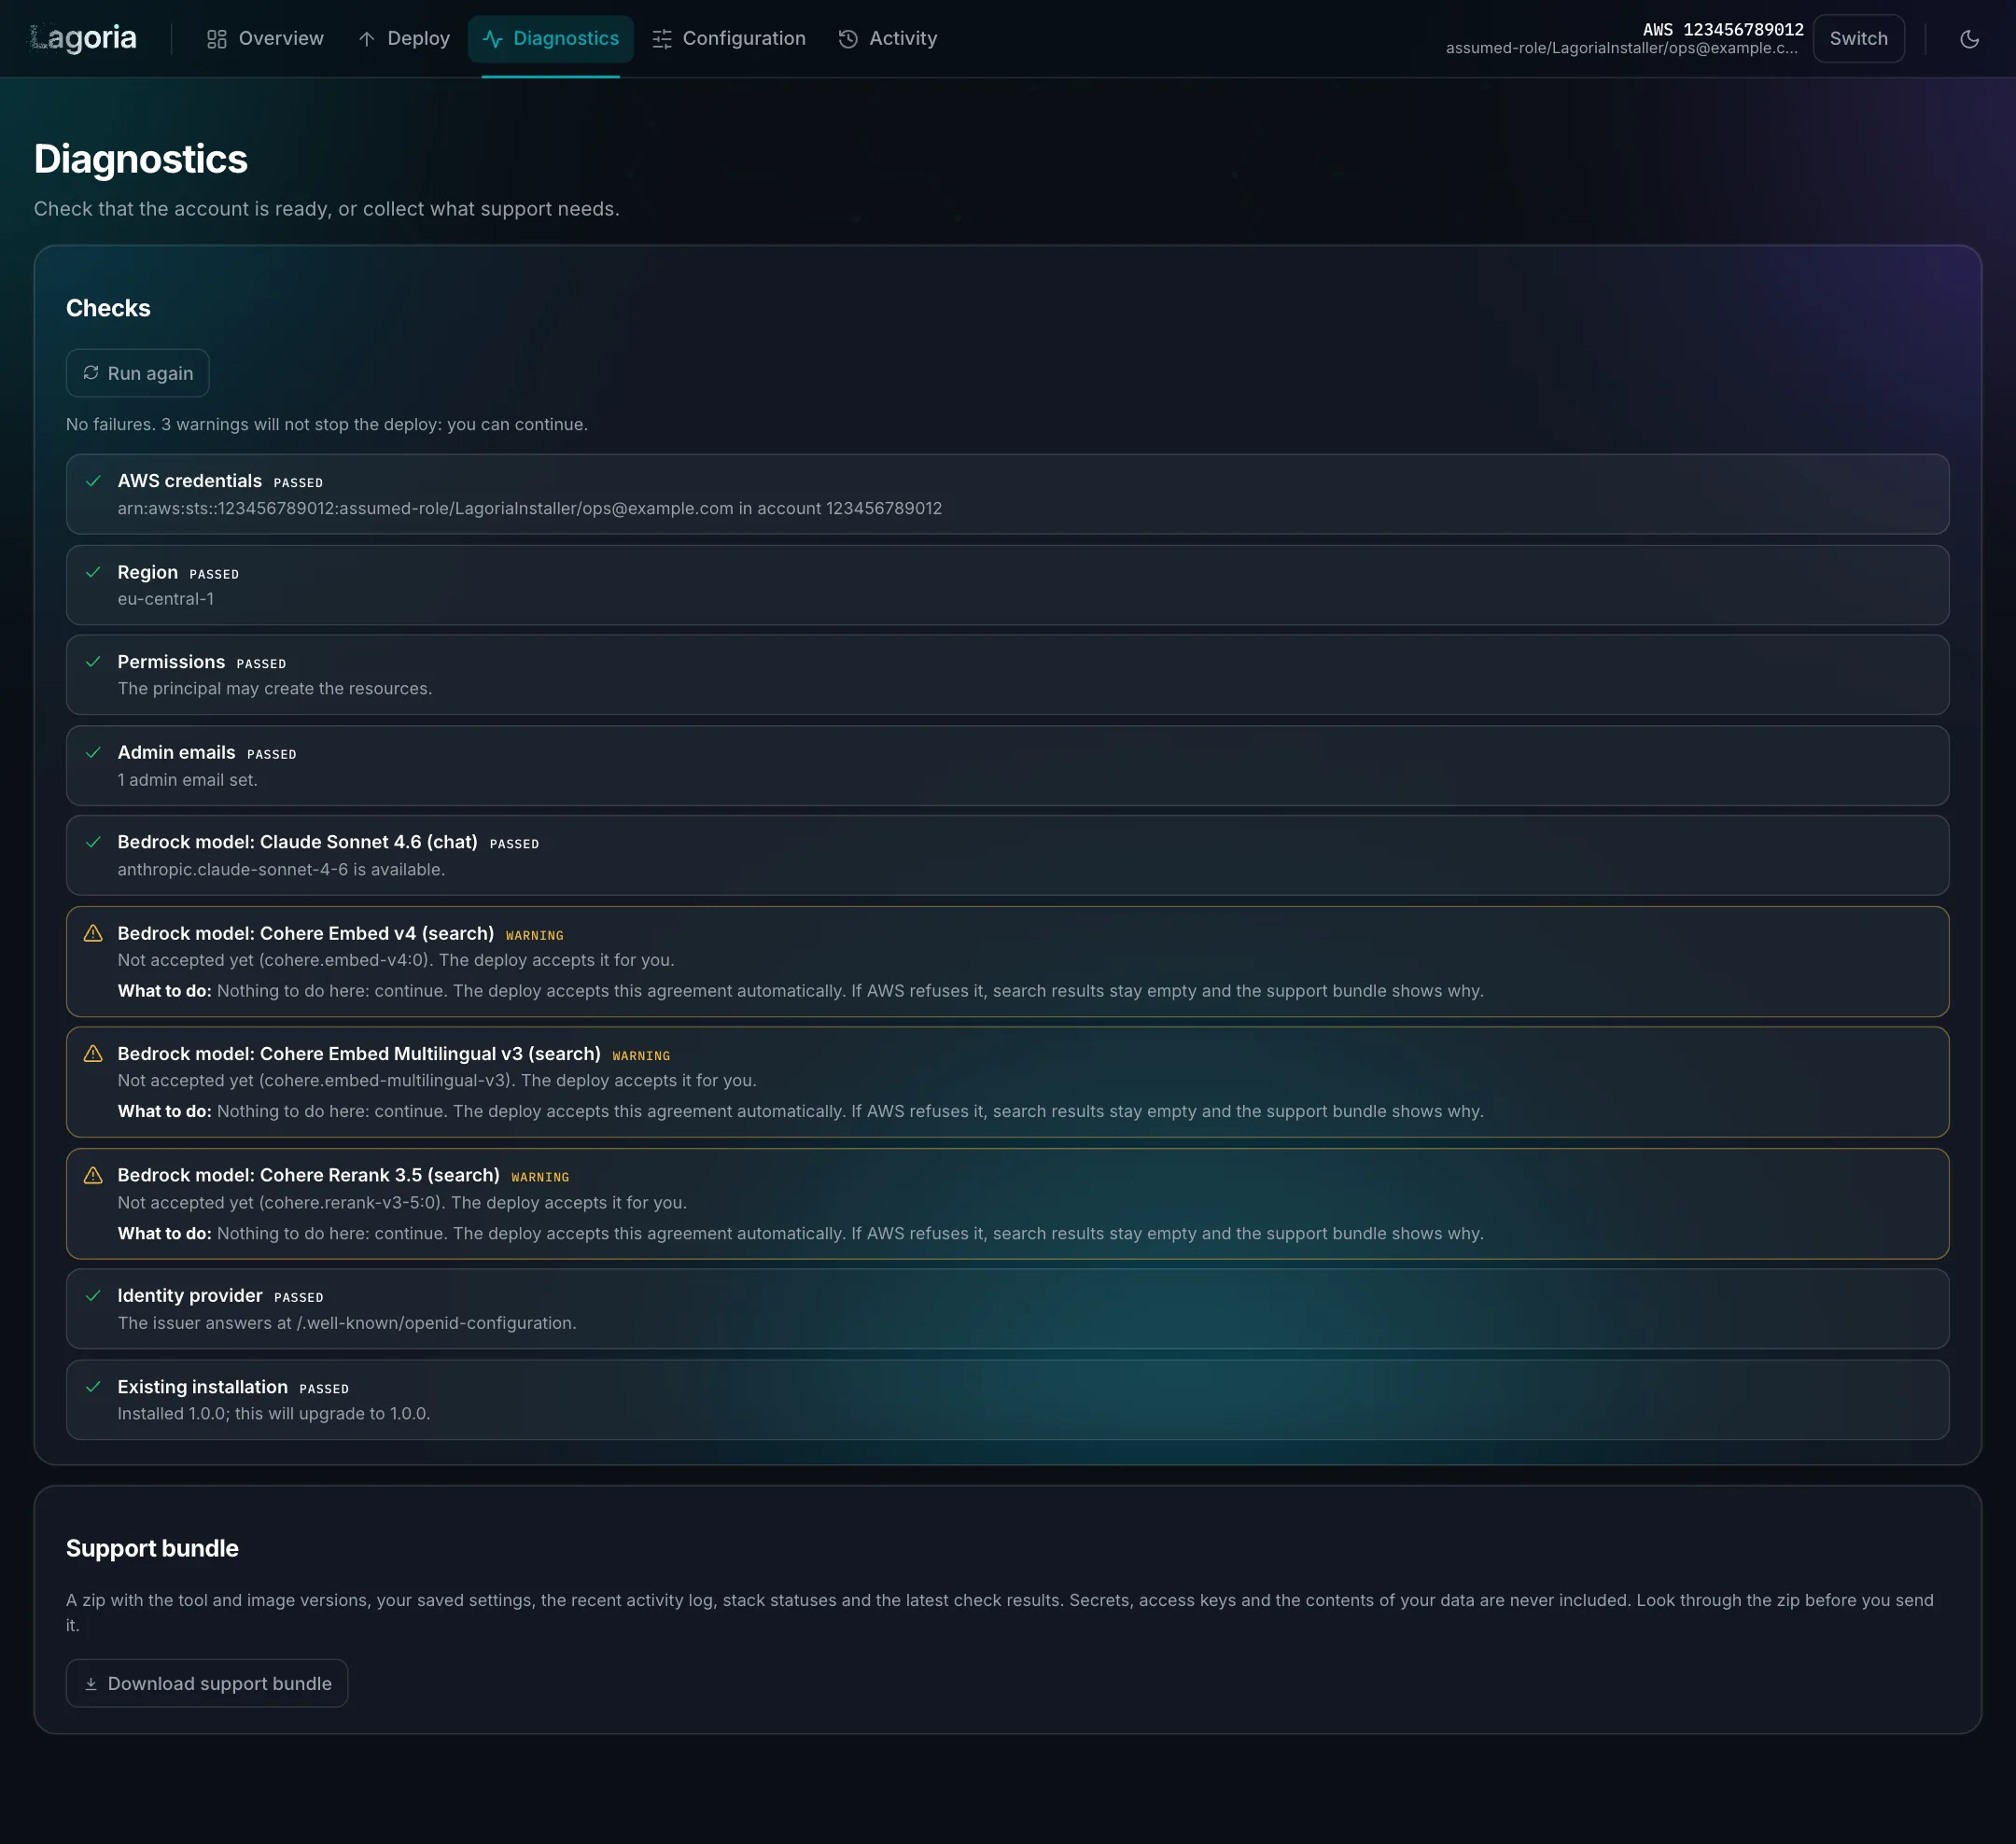Viewport: 2016px width, 1844px height.
Task: Click the Permissions passed check icon
Action: [93, 662]
